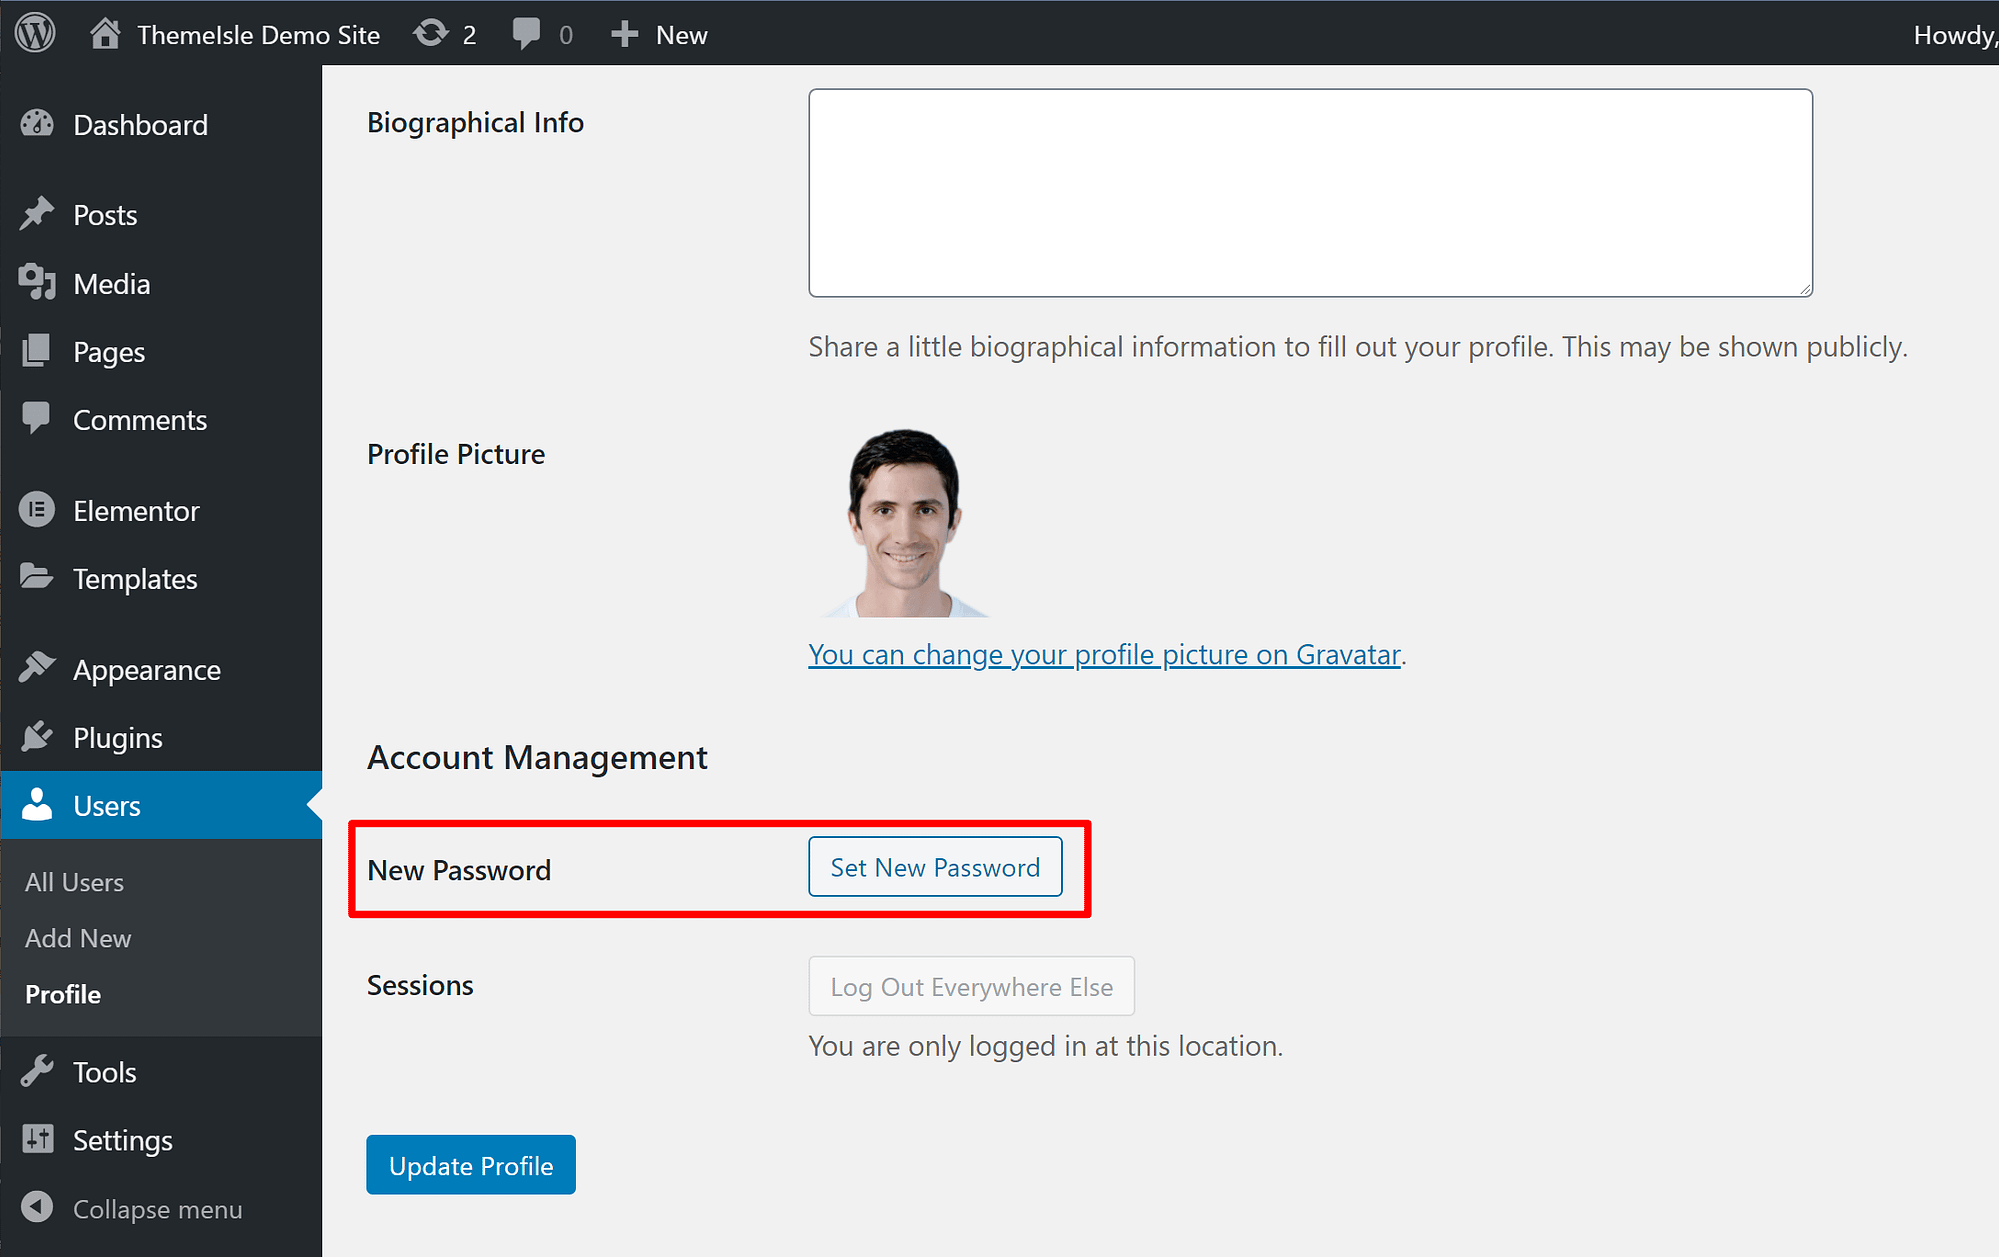
Task: Open the Settings icon in sidebar
Action: pyautogui.click(x=37, y=1139)
